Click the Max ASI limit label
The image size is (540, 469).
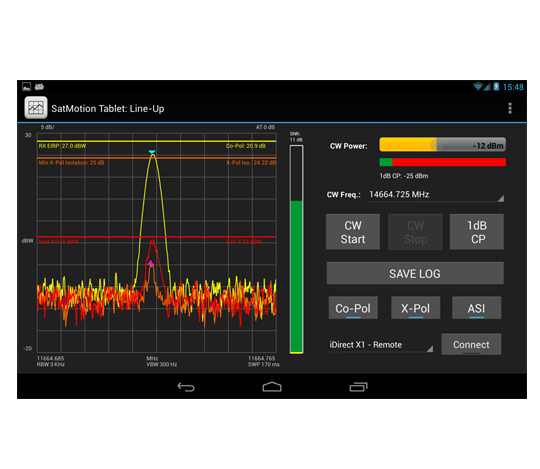pyautogui.click(x=59, y=241)
